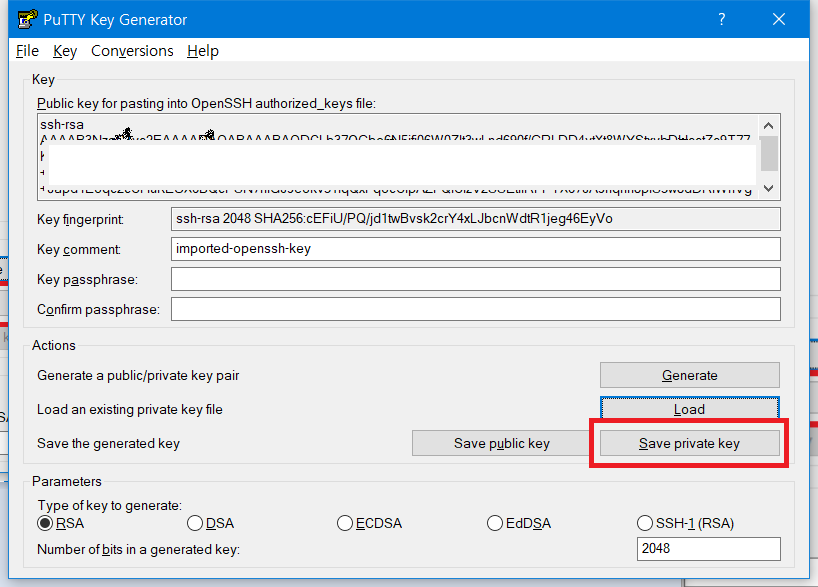Click 'Type of key to generate:' label
This screenshot has height=587, width=818.
click(110, 505)
